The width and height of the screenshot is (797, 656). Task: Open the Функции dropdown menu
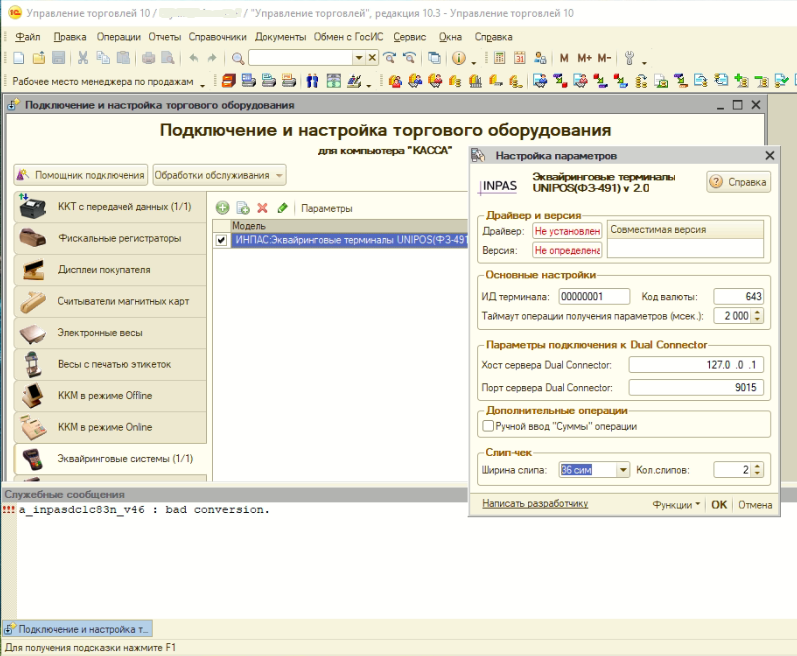[x=677, y=505]
